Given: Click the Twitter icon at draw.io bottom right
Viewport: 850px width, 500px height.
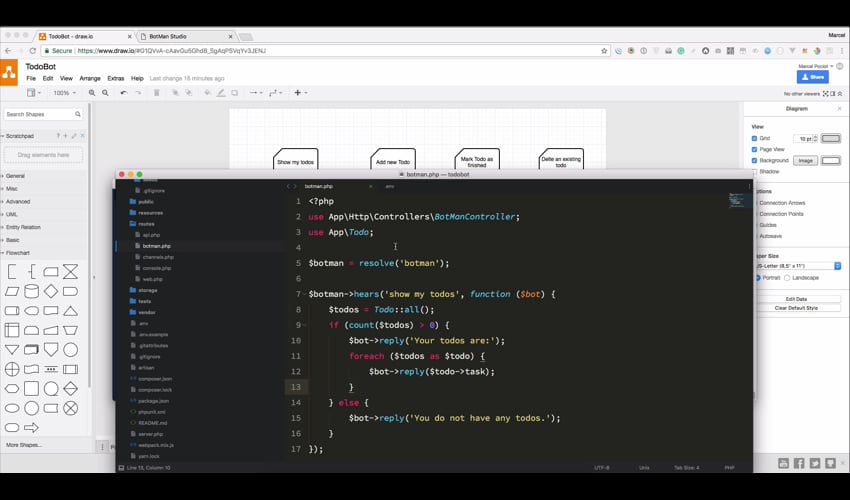Looking at the screenshot, I should (x=815, y=463).
